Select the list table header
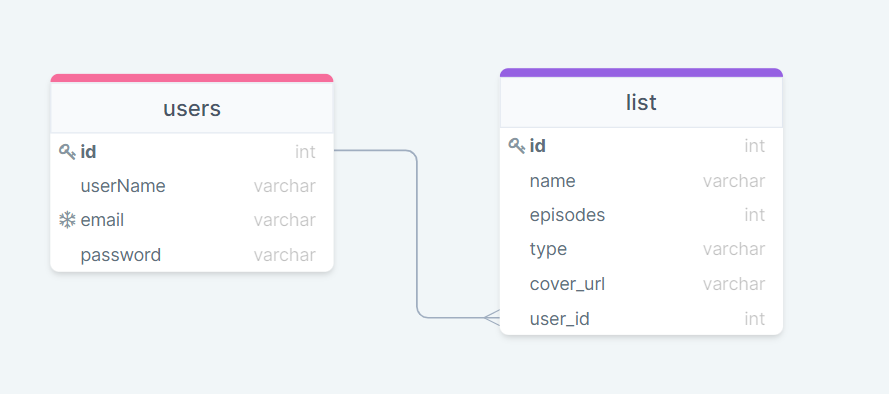Viewport: 889px width, 394px height. (x=641, y=102)
